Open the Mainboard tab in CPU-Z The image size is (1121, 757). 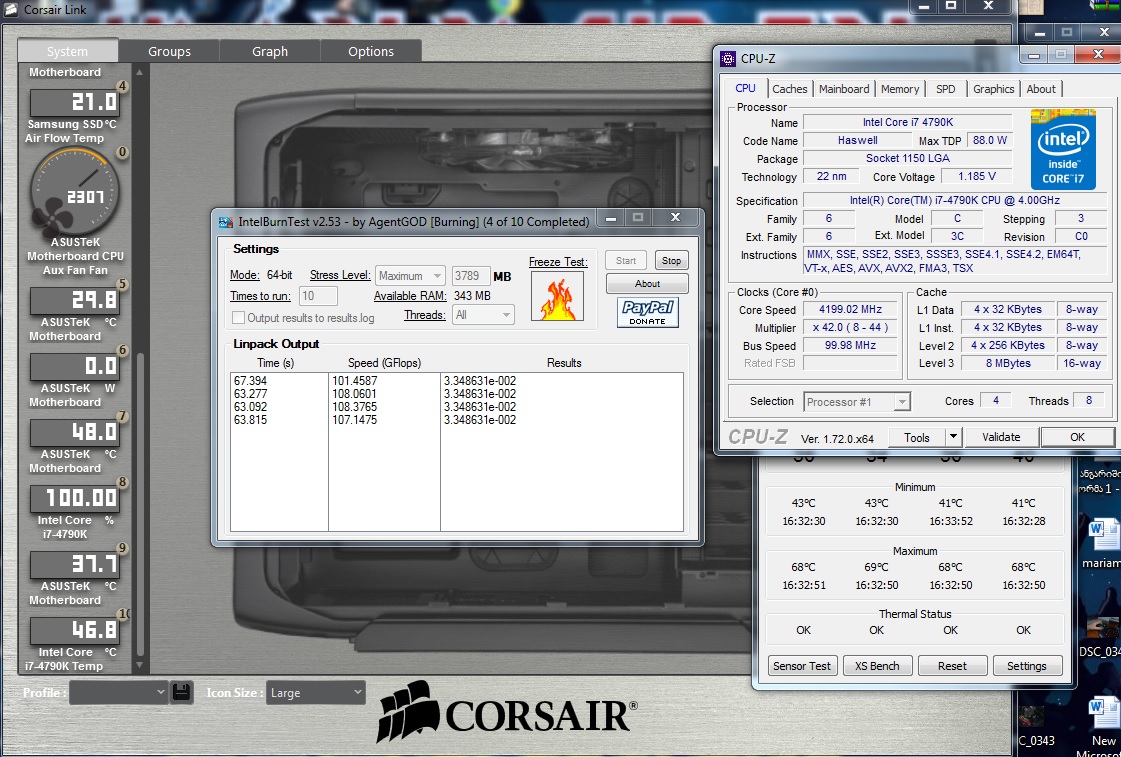(x=844, y=89)
